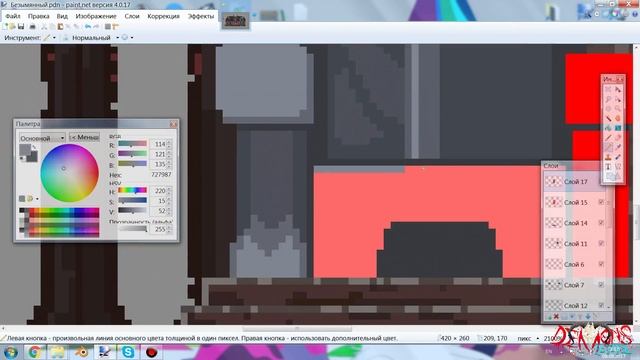Click the secondary color swatch
Screen dimensions: 640x360
(33, 157)
